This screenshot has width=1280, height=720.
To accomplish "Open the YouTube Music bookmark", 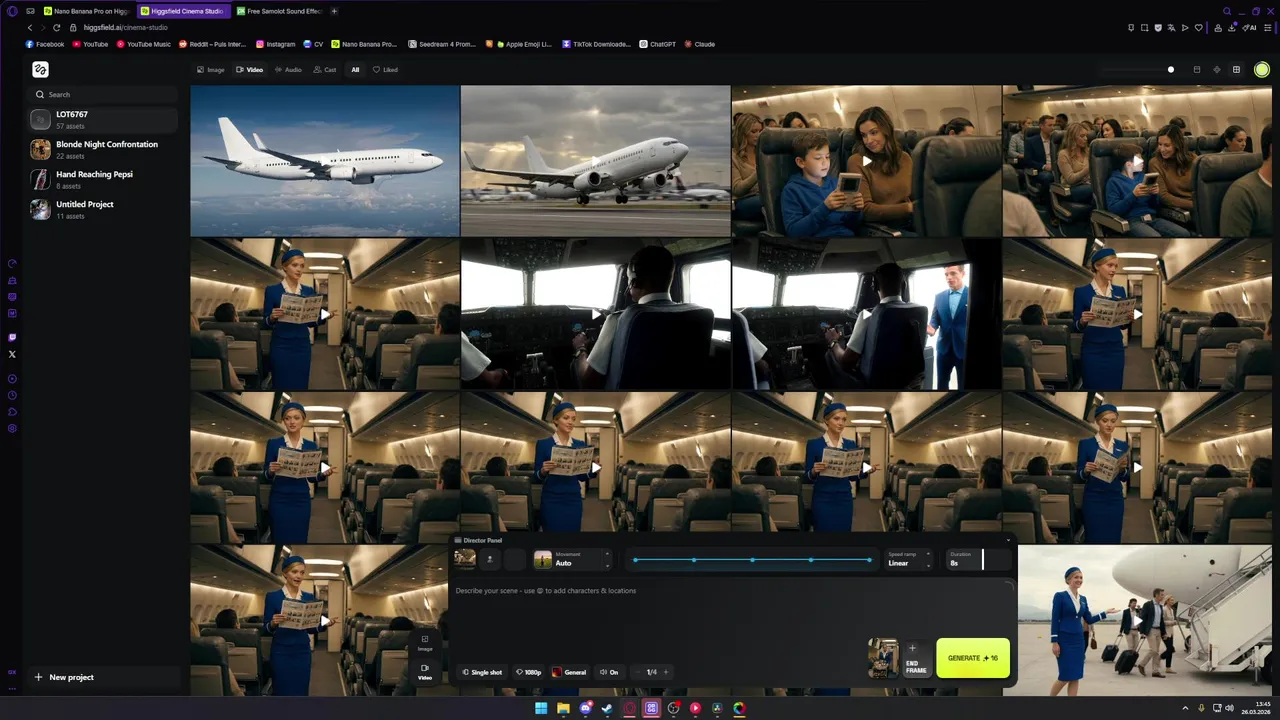I will (x=144, y=44).
